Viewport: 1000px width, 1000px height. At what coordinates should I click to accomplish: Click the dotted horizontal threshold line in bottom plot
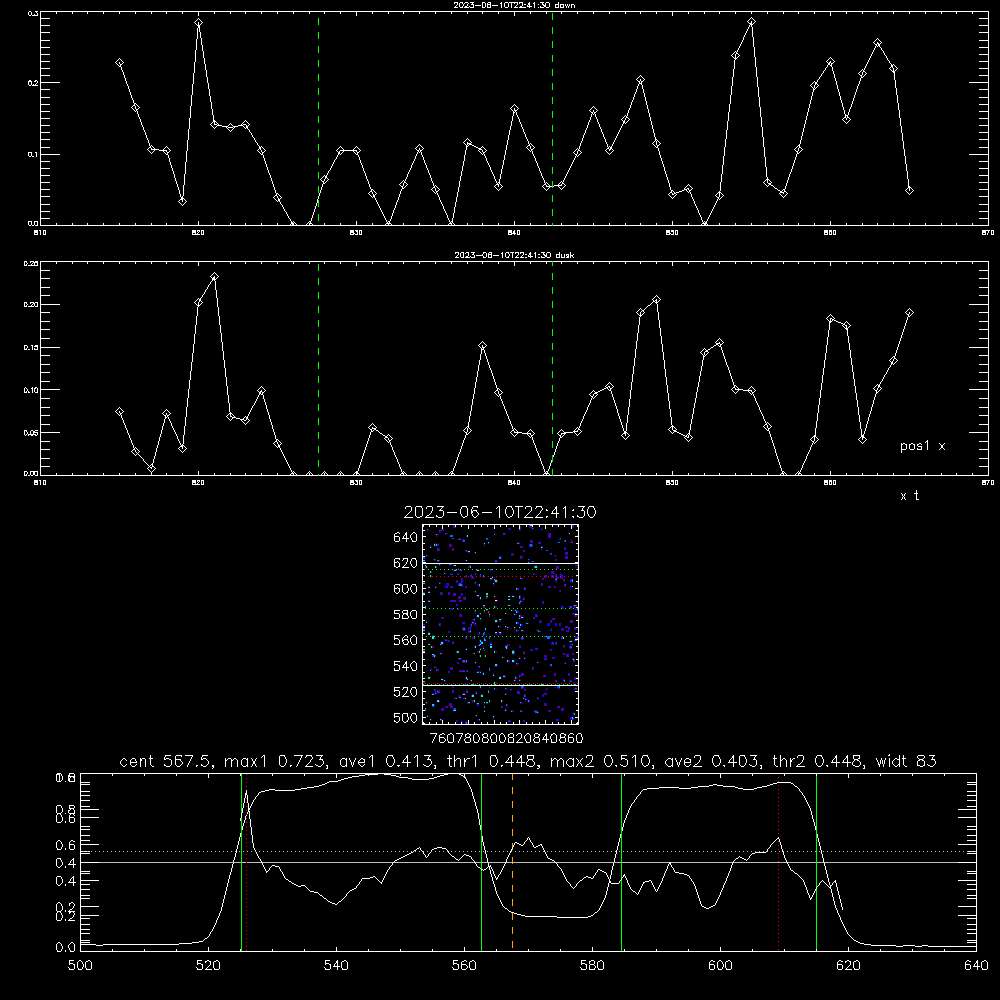(528, 851)
